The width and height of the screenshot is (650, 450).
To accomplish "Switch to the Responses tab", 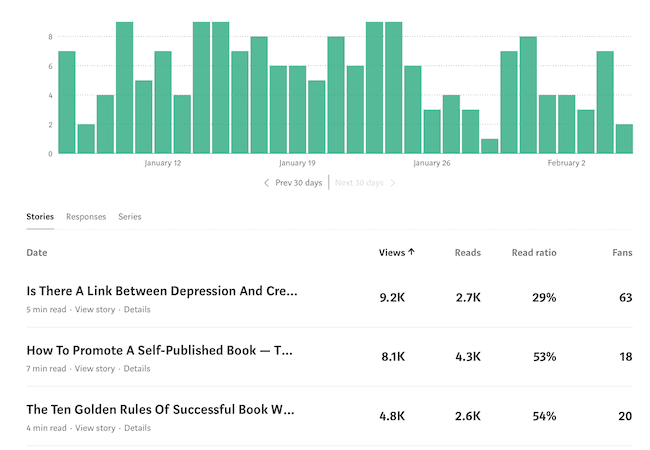I will tap(86, 216).
